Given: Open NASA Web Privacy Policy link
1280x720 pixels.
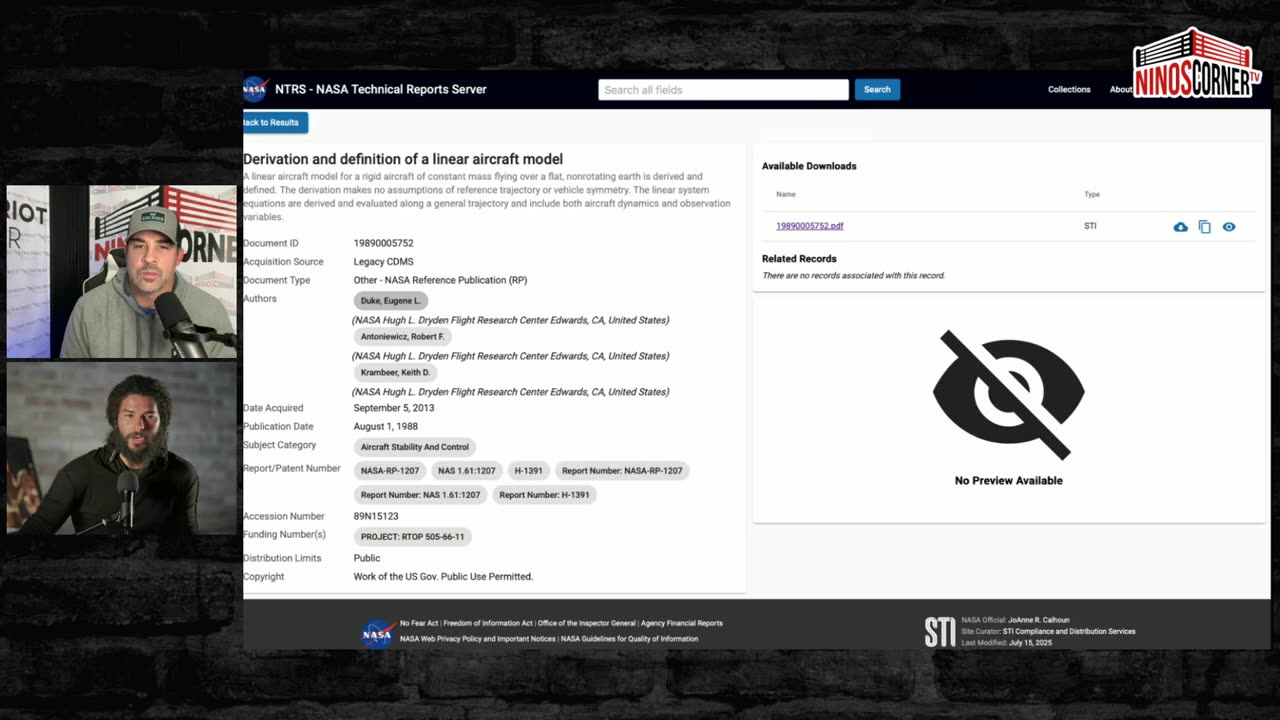Looking at the screenshot, I should (x=477, y=638).
